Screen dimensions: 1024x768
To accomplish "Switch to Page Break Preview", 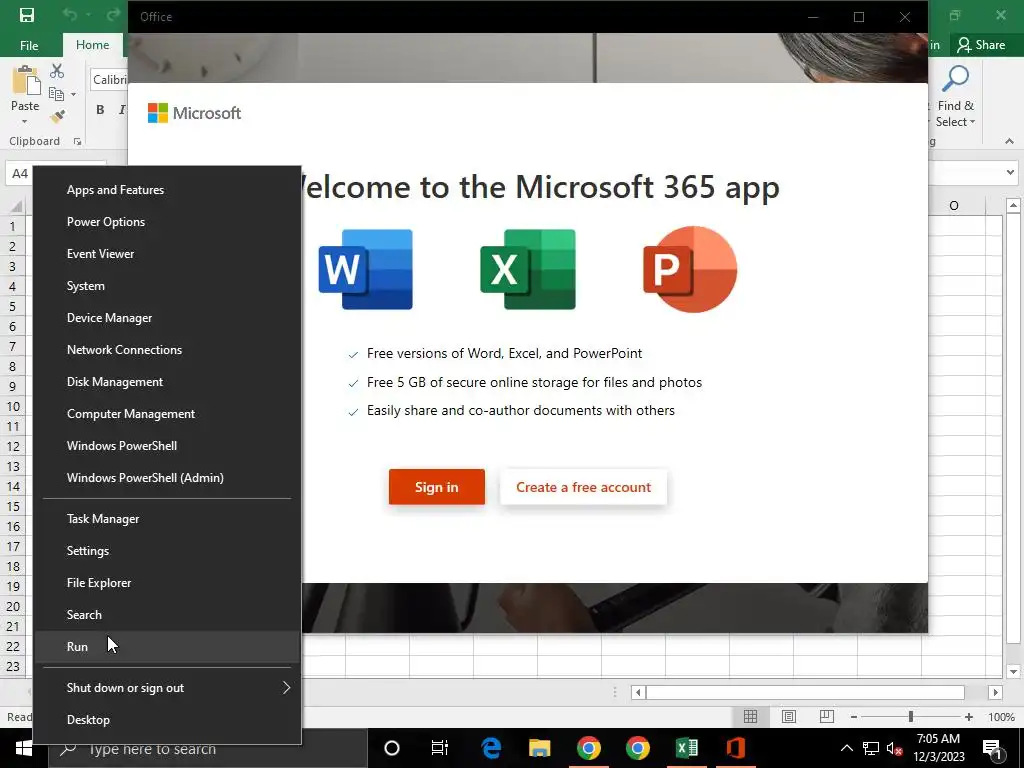I will [x=827, y=717].
